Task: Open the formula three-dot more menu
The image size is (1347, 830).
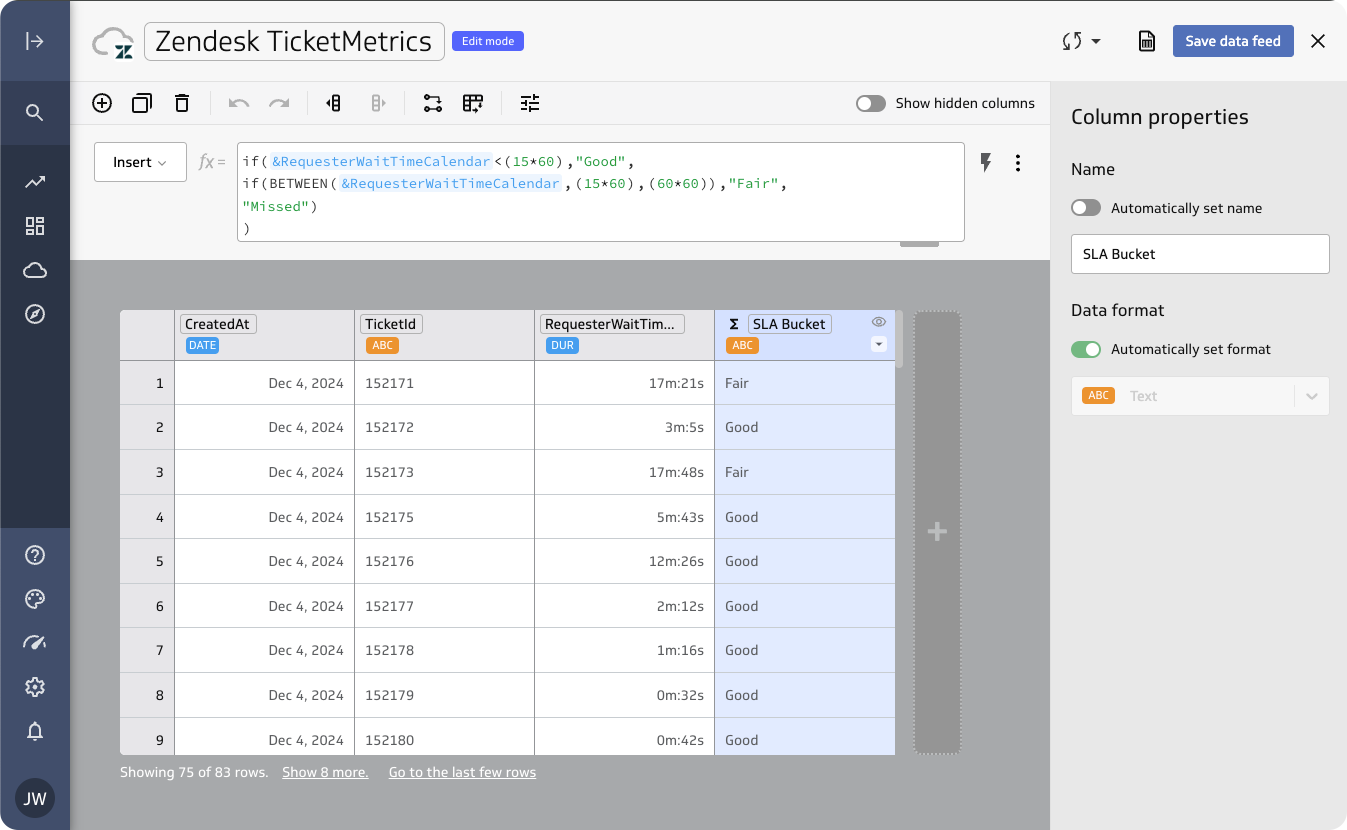Action: [x=1018, y=163]
